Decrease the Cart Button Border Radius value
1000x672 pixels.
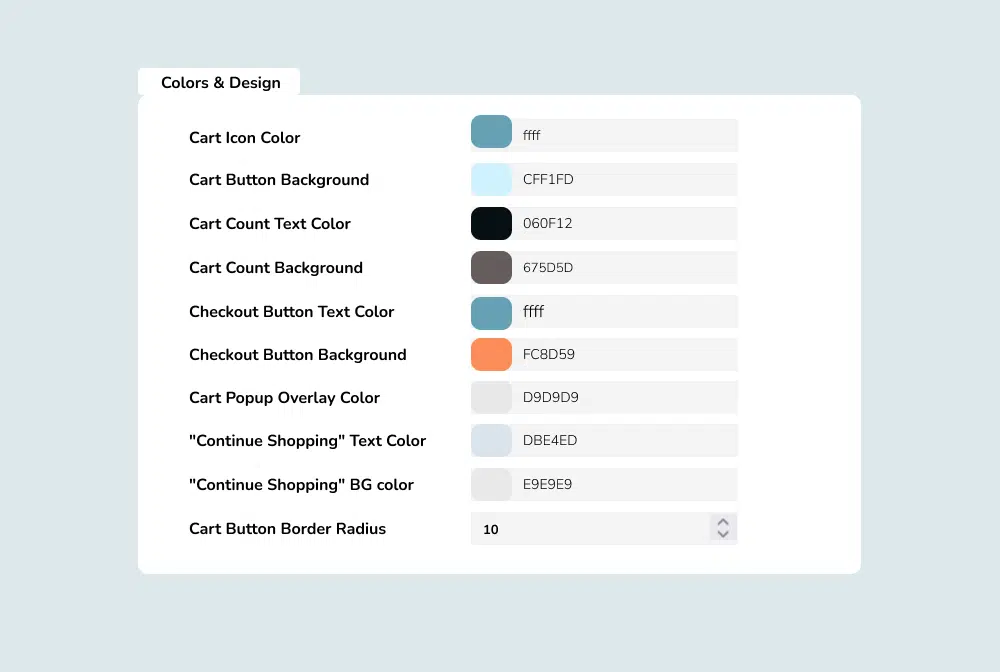(x=723, y=535)
